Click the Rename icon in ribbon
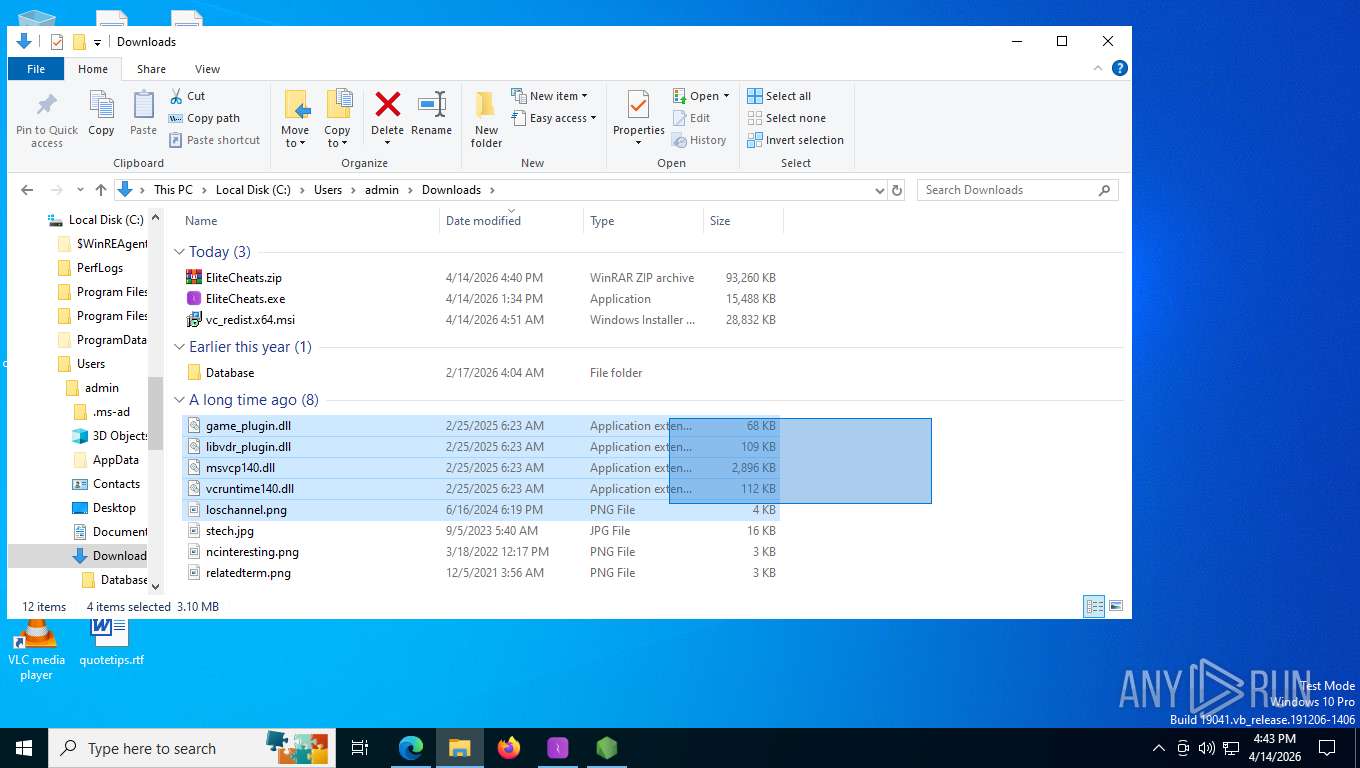 click(431, 105)
